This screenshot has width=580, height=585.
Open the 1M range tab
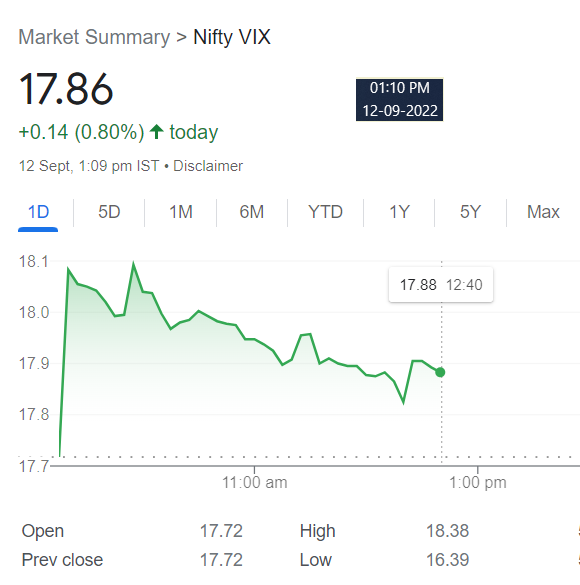pos(181,212)
